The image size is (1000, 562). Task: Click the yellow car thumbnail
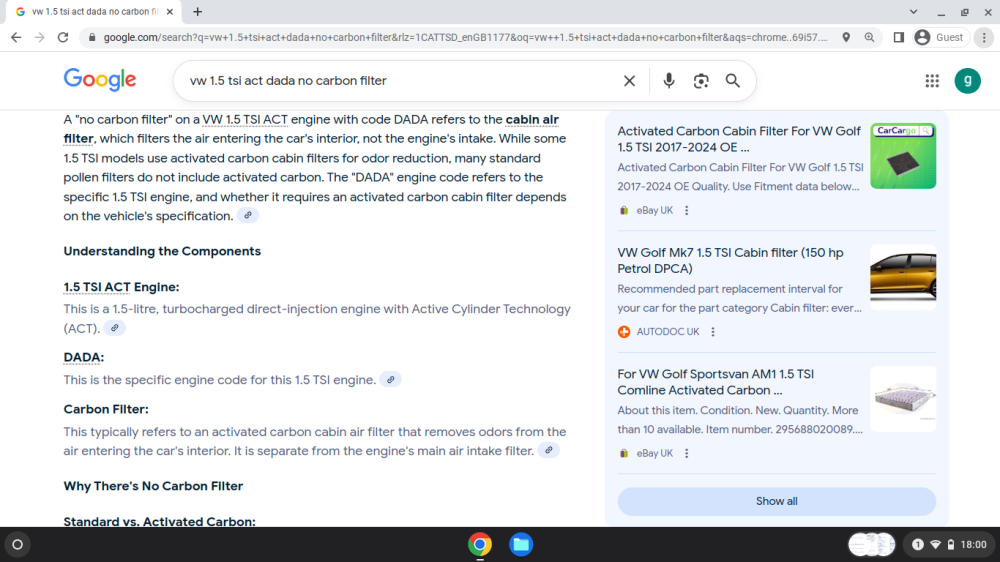click(903, 277)
